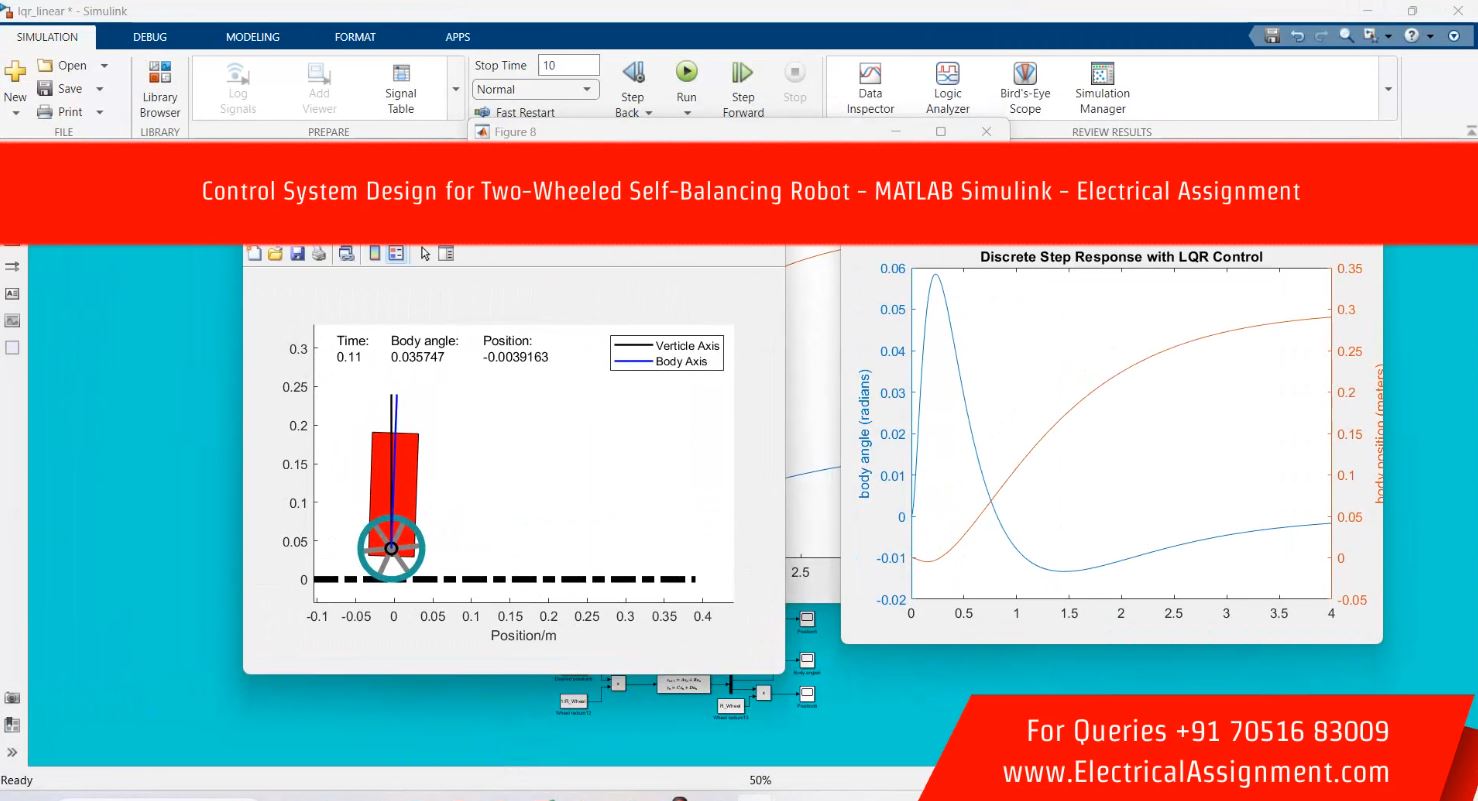Expand the simulation mode Normal dropdown
This screenshot has height=801, width=1478.
point(587,89)
